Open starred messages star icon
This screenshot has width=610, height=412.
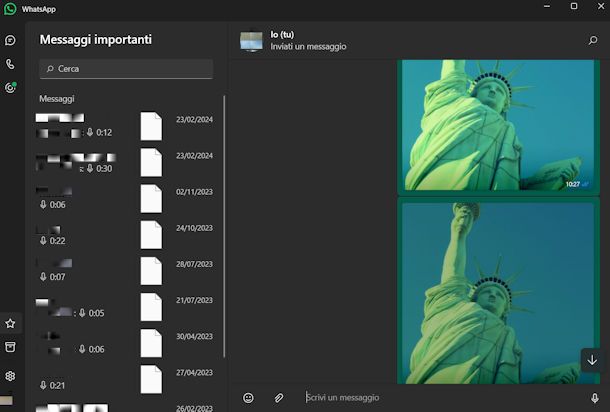(x=10, y=323)
